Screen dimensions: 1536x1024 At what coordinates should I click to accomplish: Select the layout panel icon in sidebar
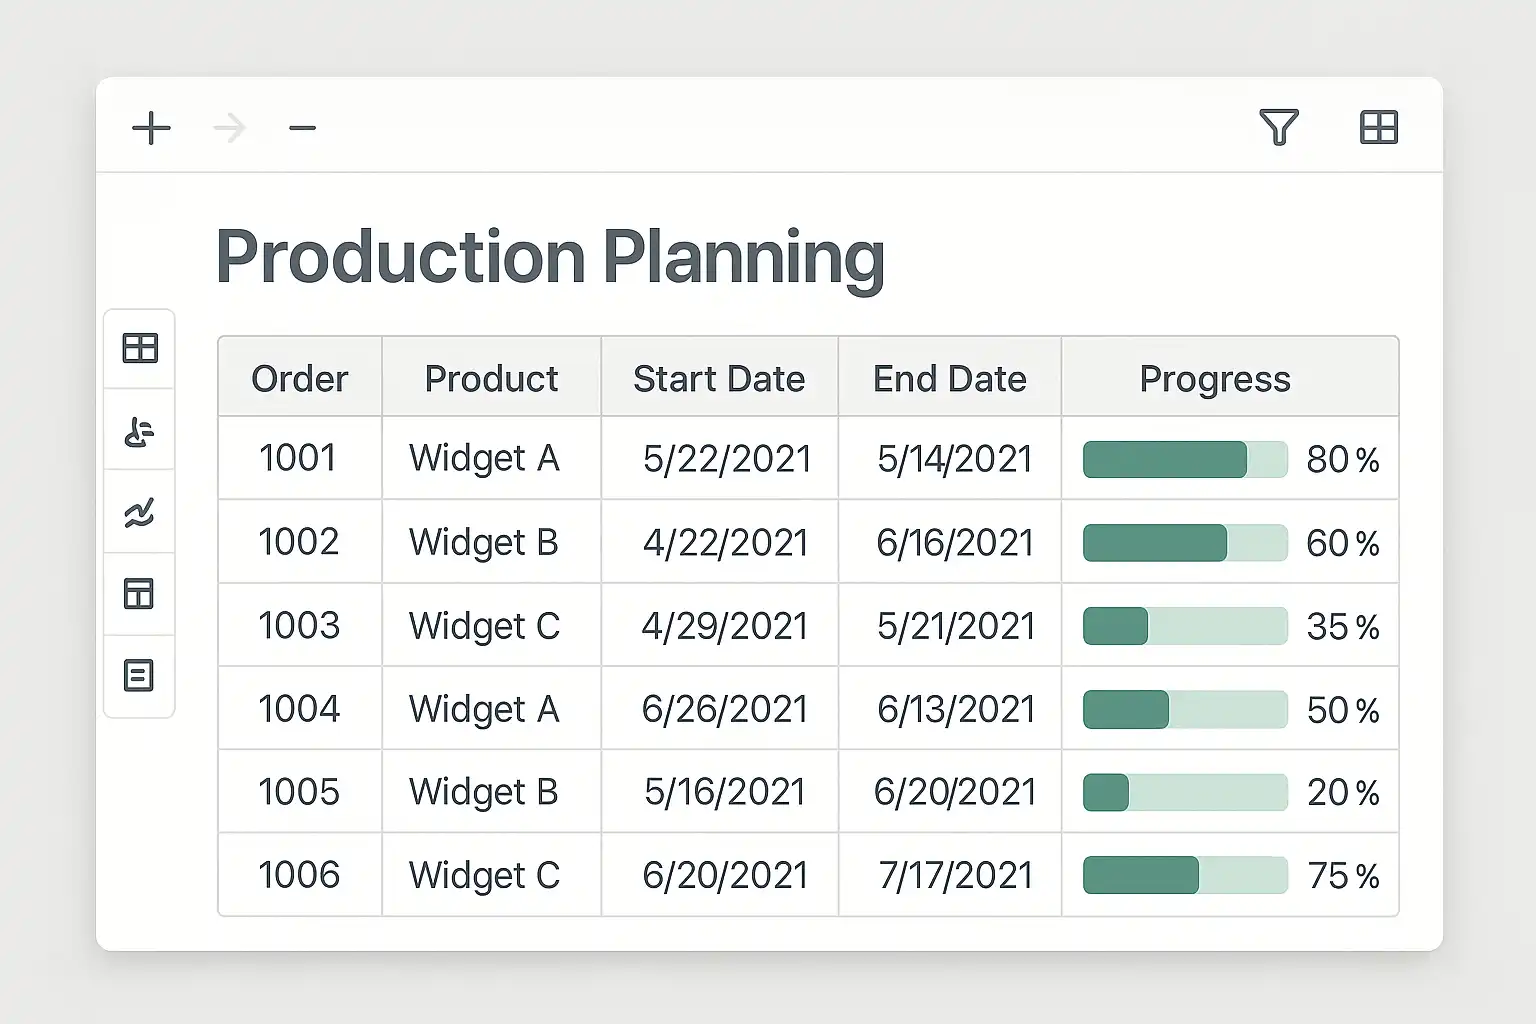pyautogui.click(x=139, y=594)
